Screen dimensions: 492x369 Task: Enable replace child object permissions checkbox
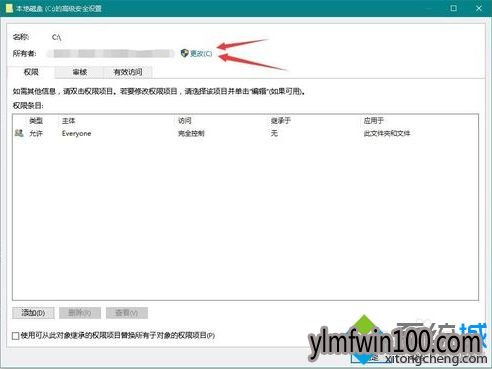tap(15, 336)
